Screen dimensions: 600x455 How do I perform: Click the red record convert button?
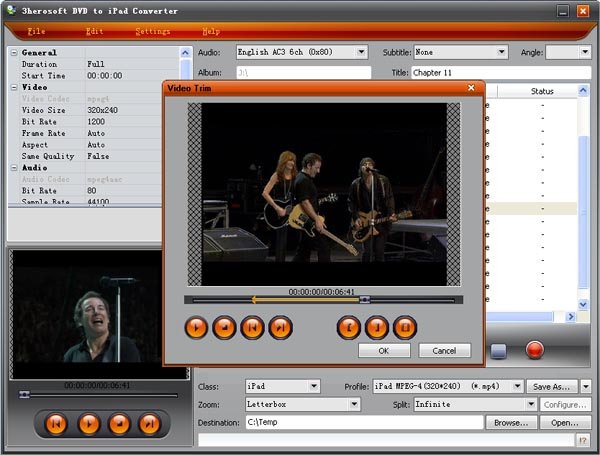[535, 350]
